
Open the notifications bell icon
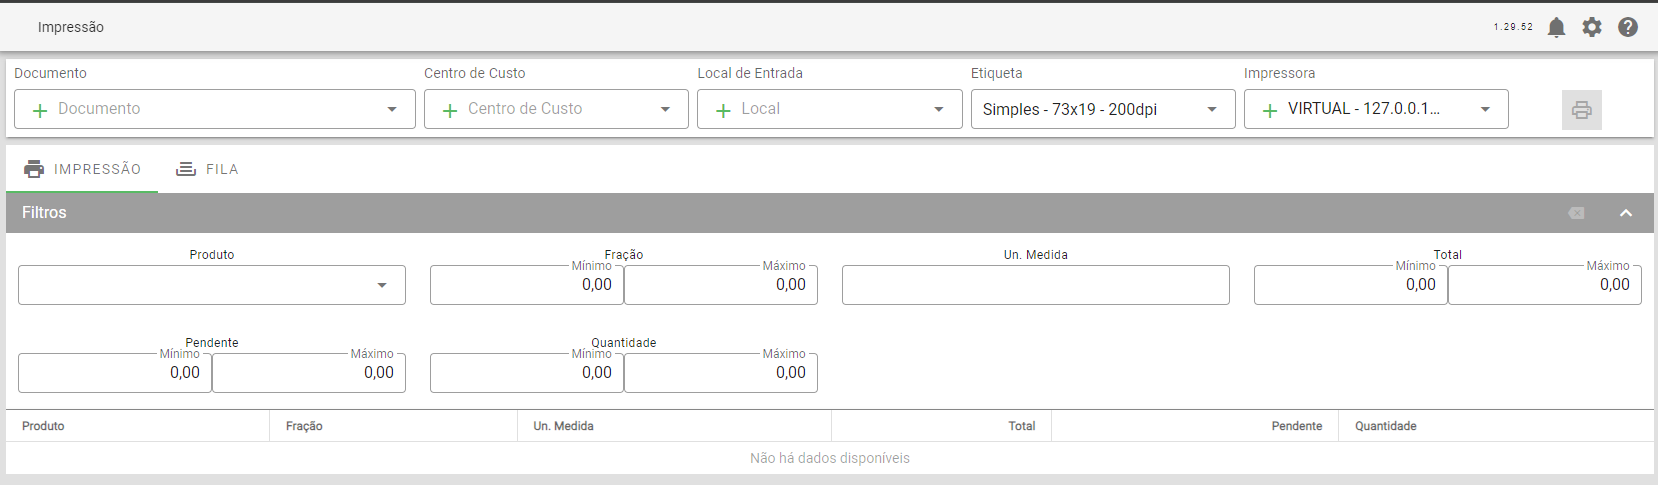pos(1556,27)
